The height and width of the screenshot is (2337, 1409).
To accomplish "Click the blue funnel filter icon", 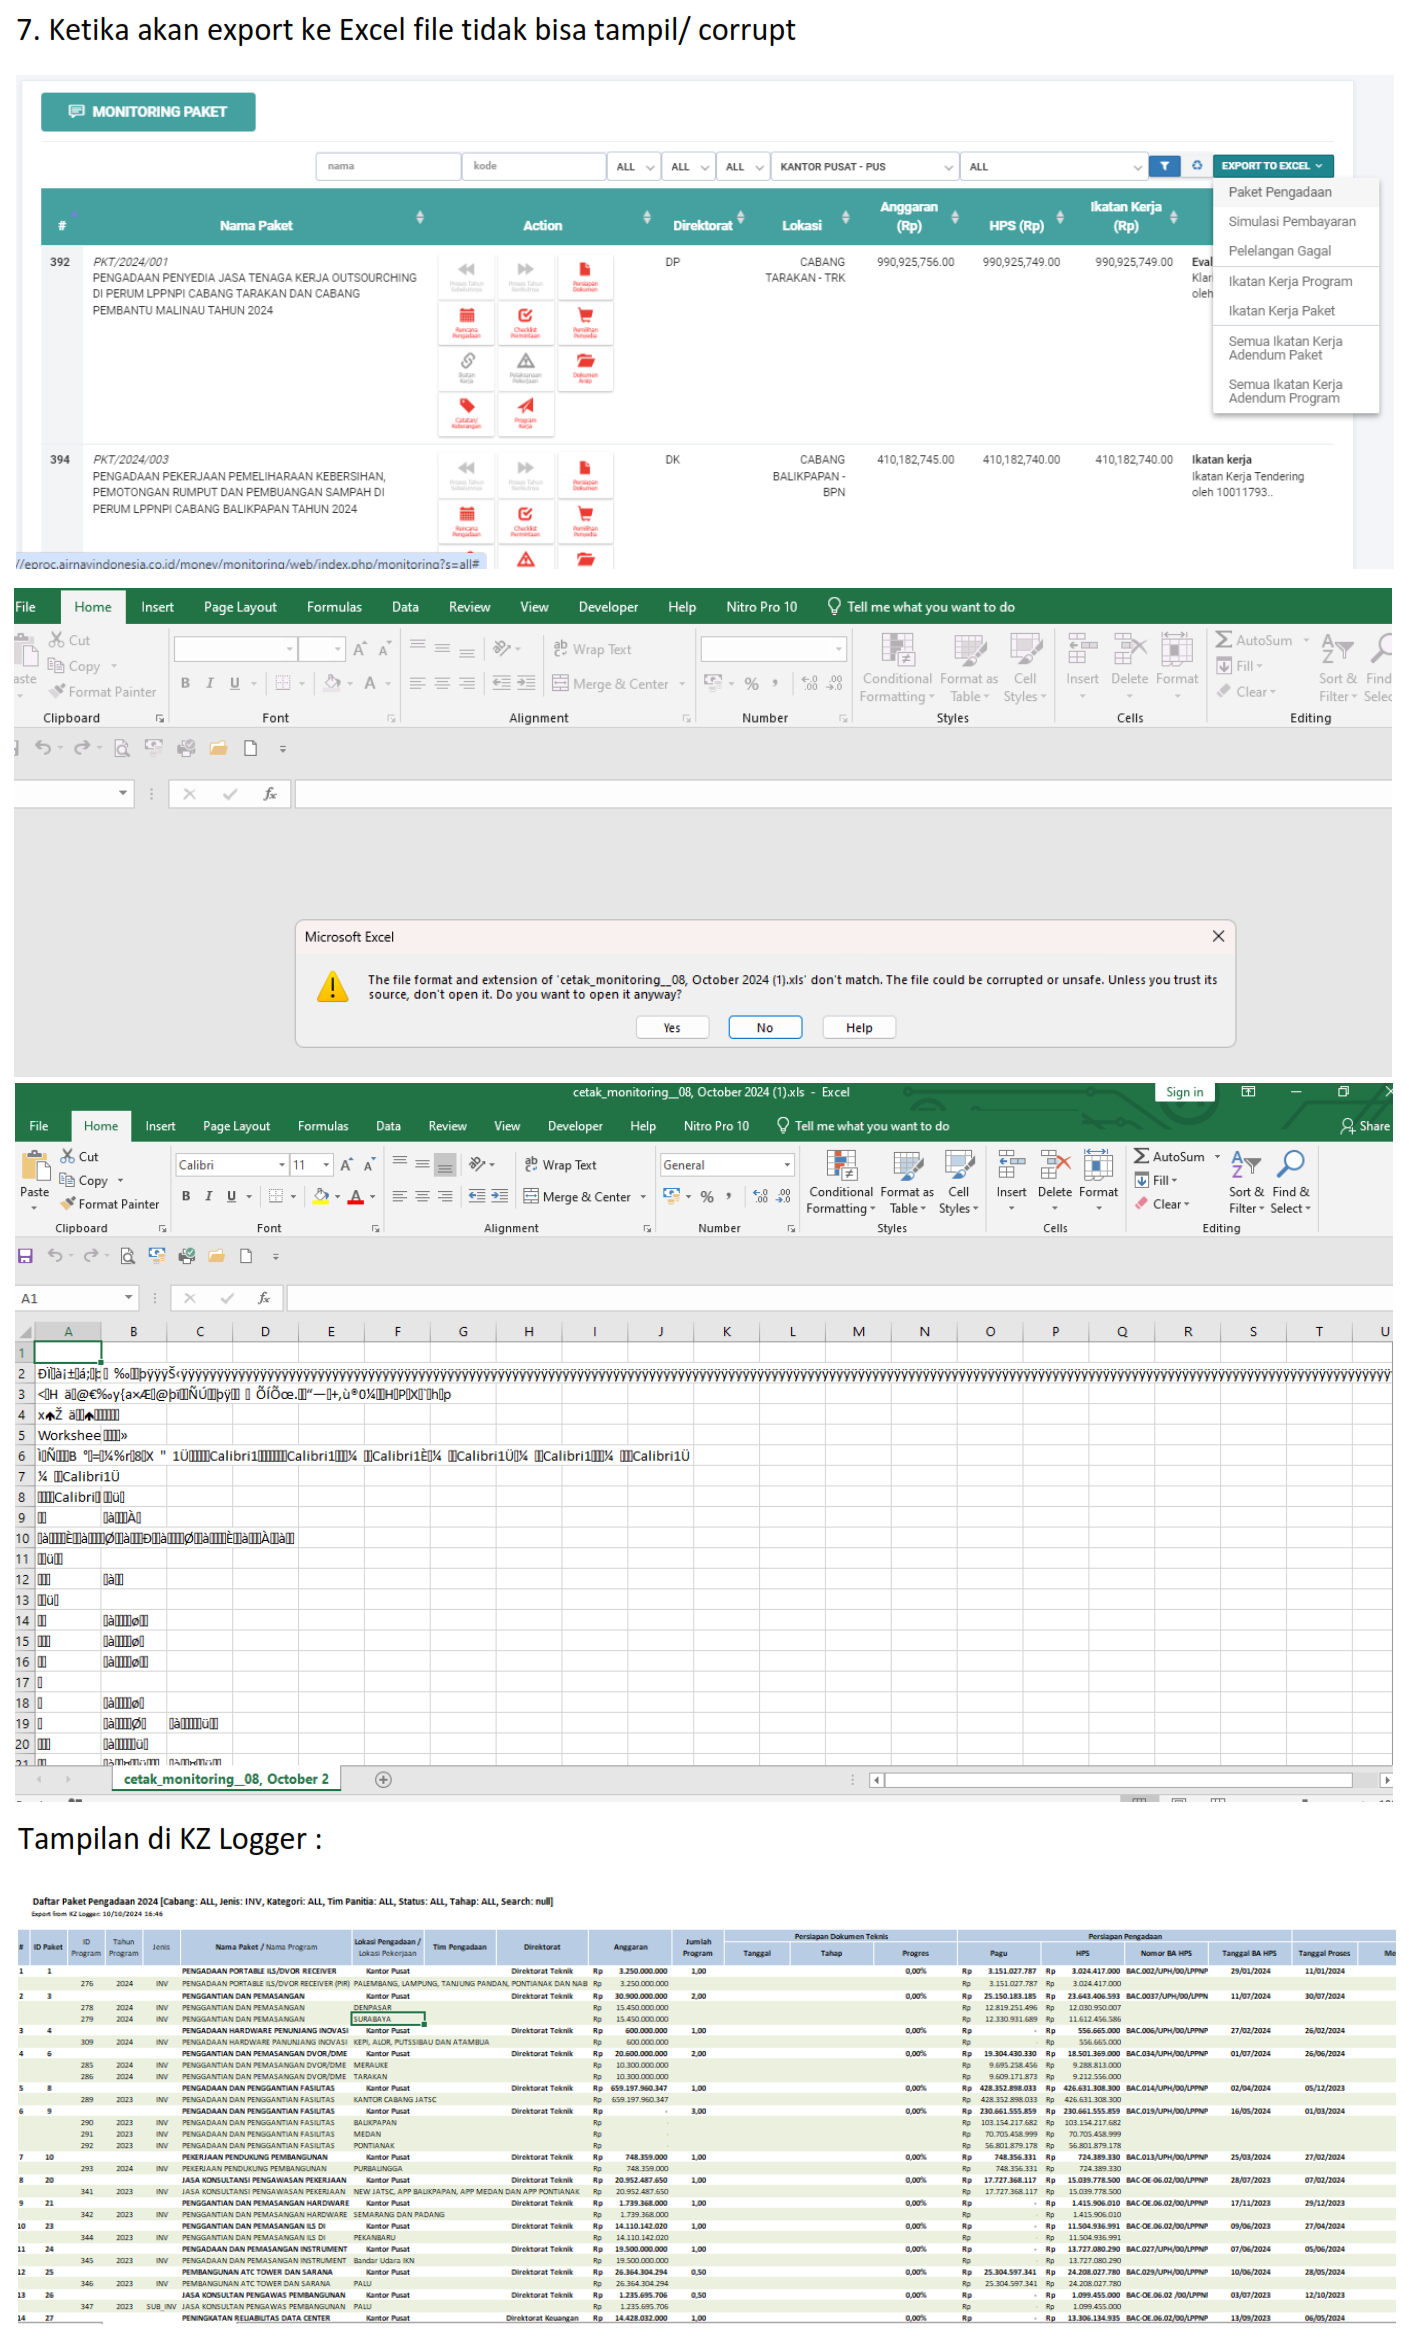I will tap(1164, 166).
